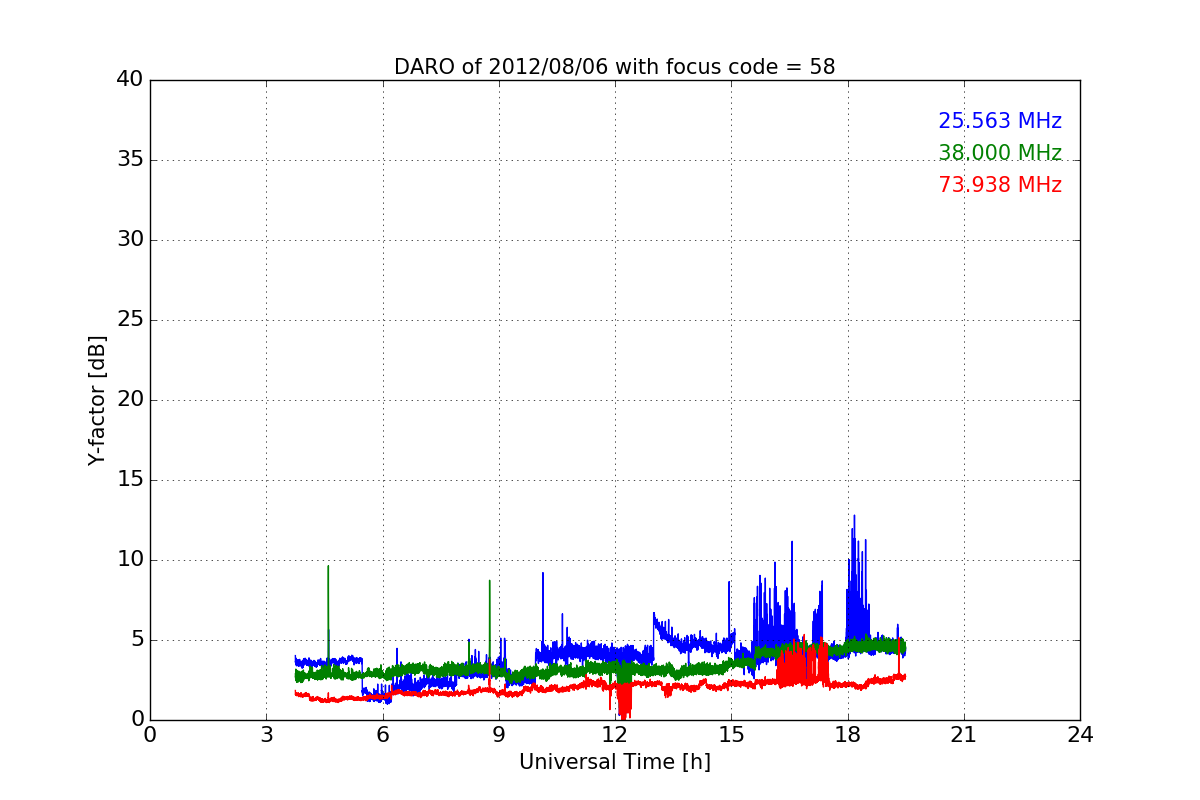1200x800 pixels.
Task: Click the plot title 'DARO of 2012/08/06 with focus code = 58'
Action: pyautogui.click(x=614, y=67)
